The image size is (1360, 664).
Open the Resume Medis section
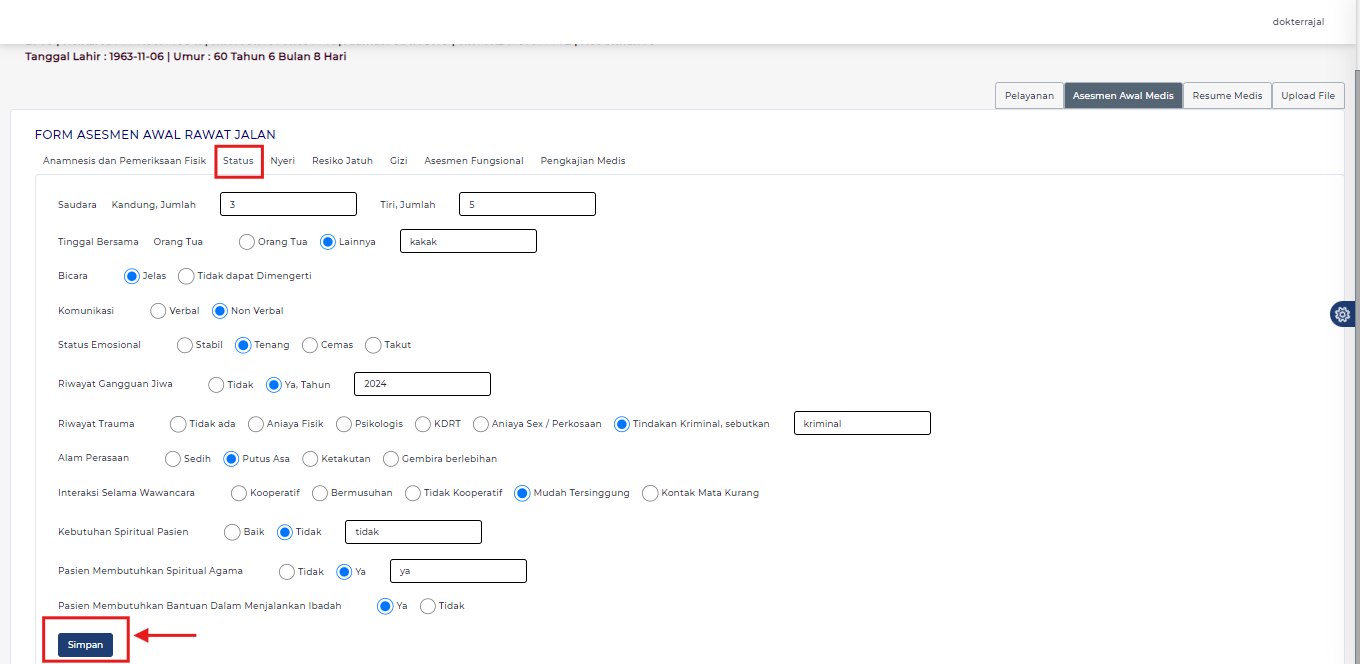pos(1227,96)
